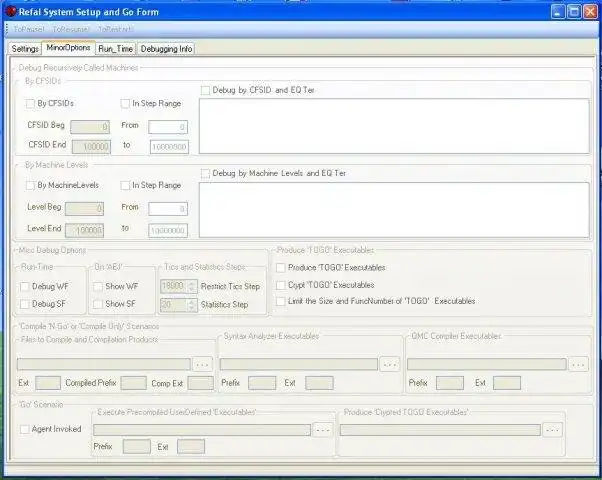Decrease the Restrict Tics Step value
Viewport: 602px width, 480px height.
pos(192,290)
